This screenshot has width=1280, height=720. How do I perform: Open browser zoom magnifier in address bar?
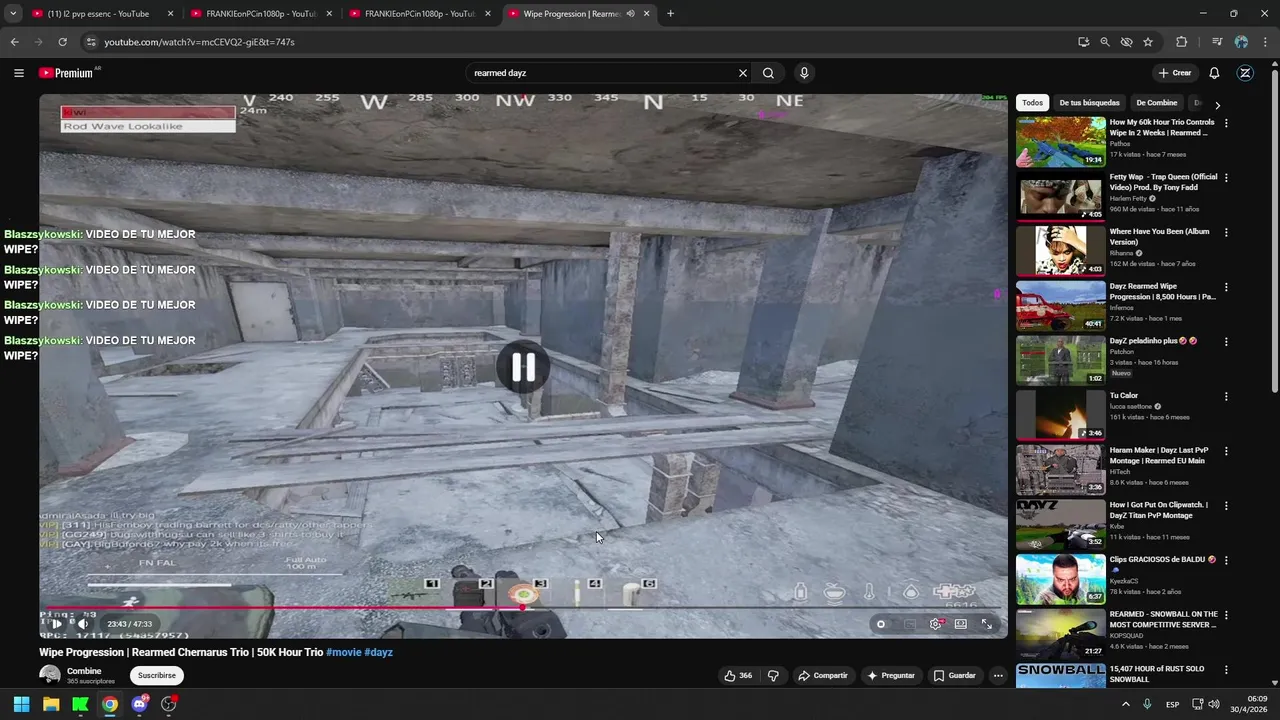pos(1105,42)
